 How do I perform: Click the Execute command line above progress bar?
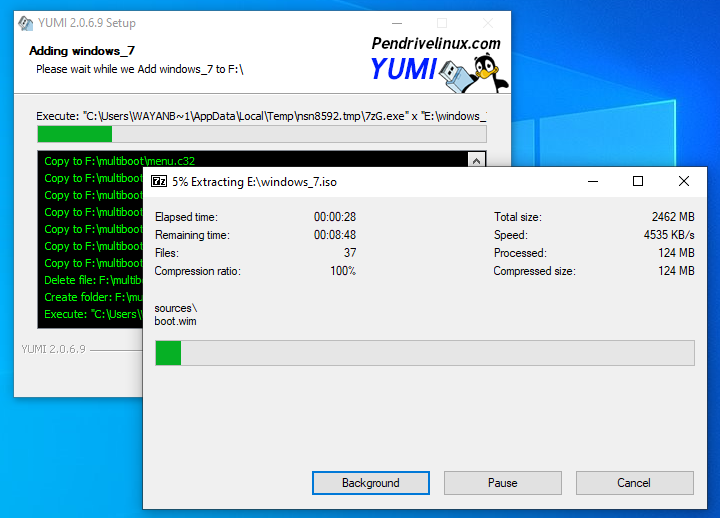[261, 116]
